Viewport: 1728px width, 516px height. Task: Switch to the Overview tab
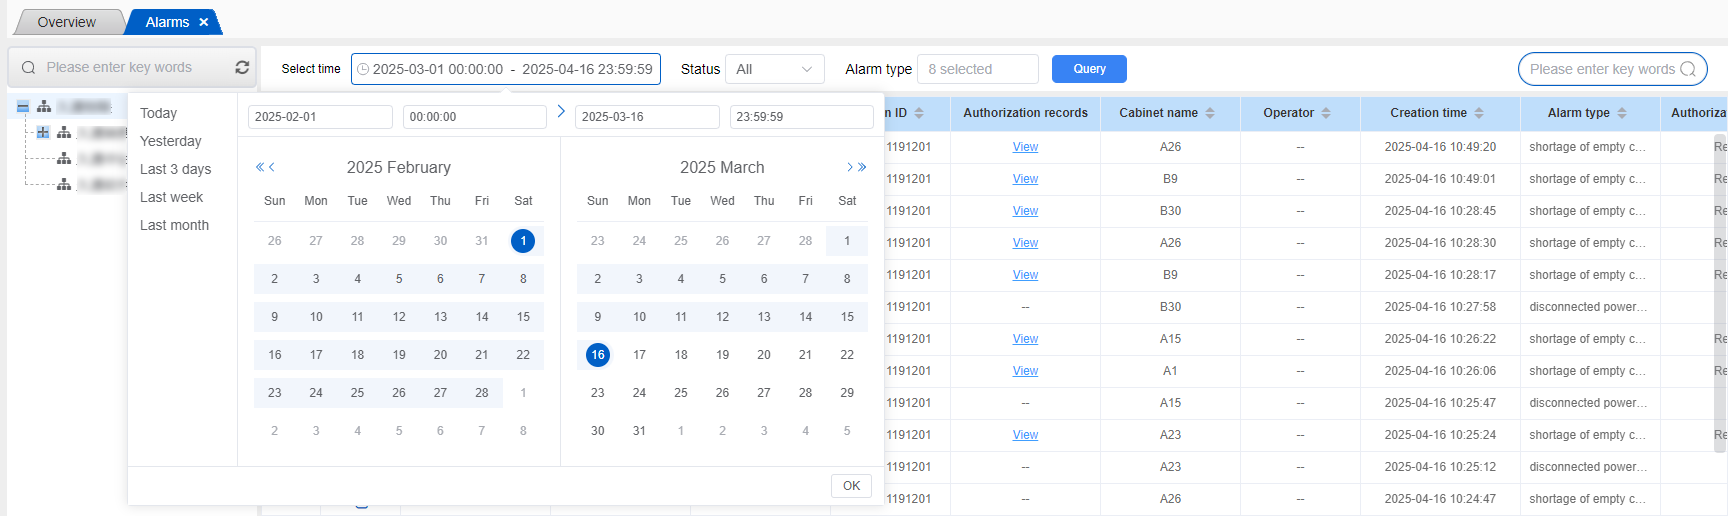click(66, 22)
